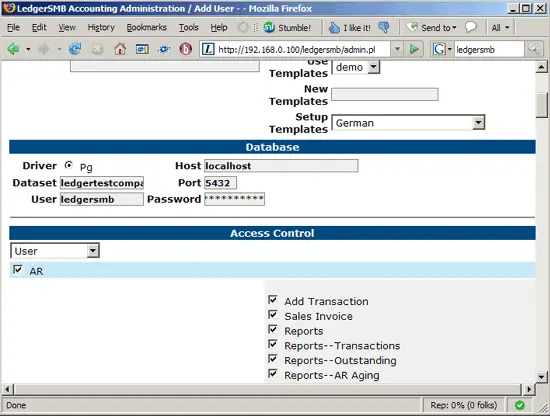
Task: Click the Firefox throbber activity icon
Action: point(243,27)
